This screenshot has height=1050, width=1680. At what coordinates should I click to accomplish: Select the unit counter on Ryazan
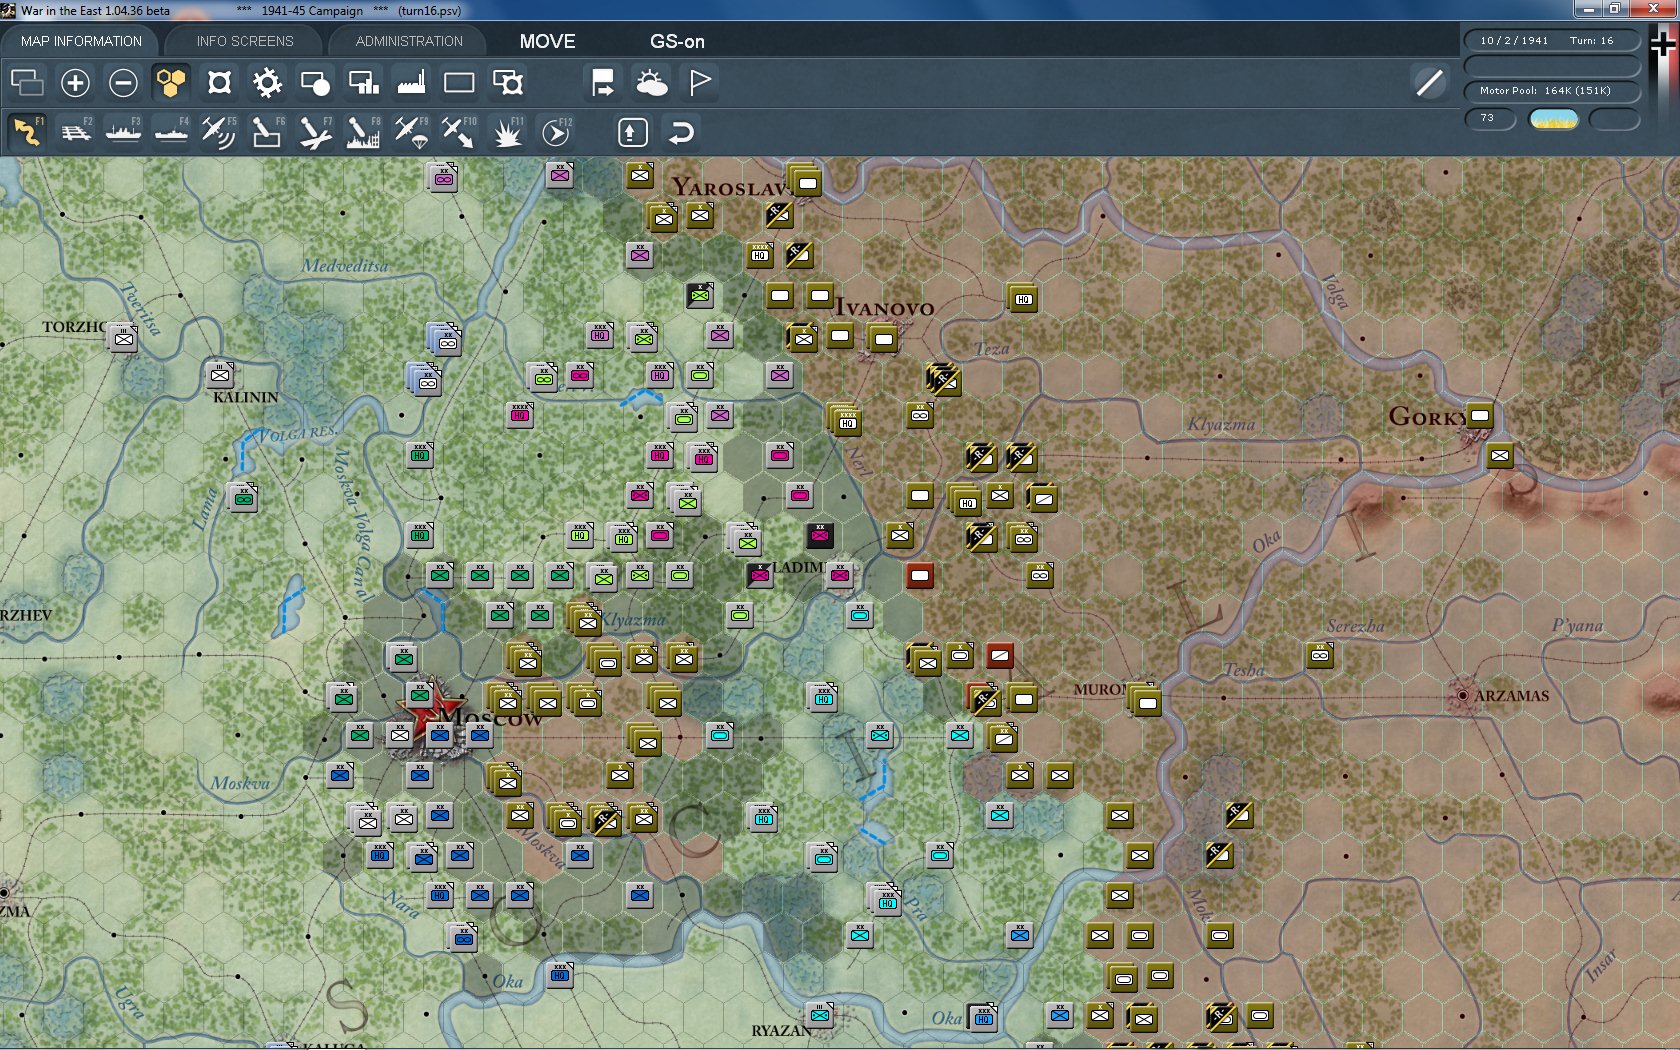point(820,1015)
